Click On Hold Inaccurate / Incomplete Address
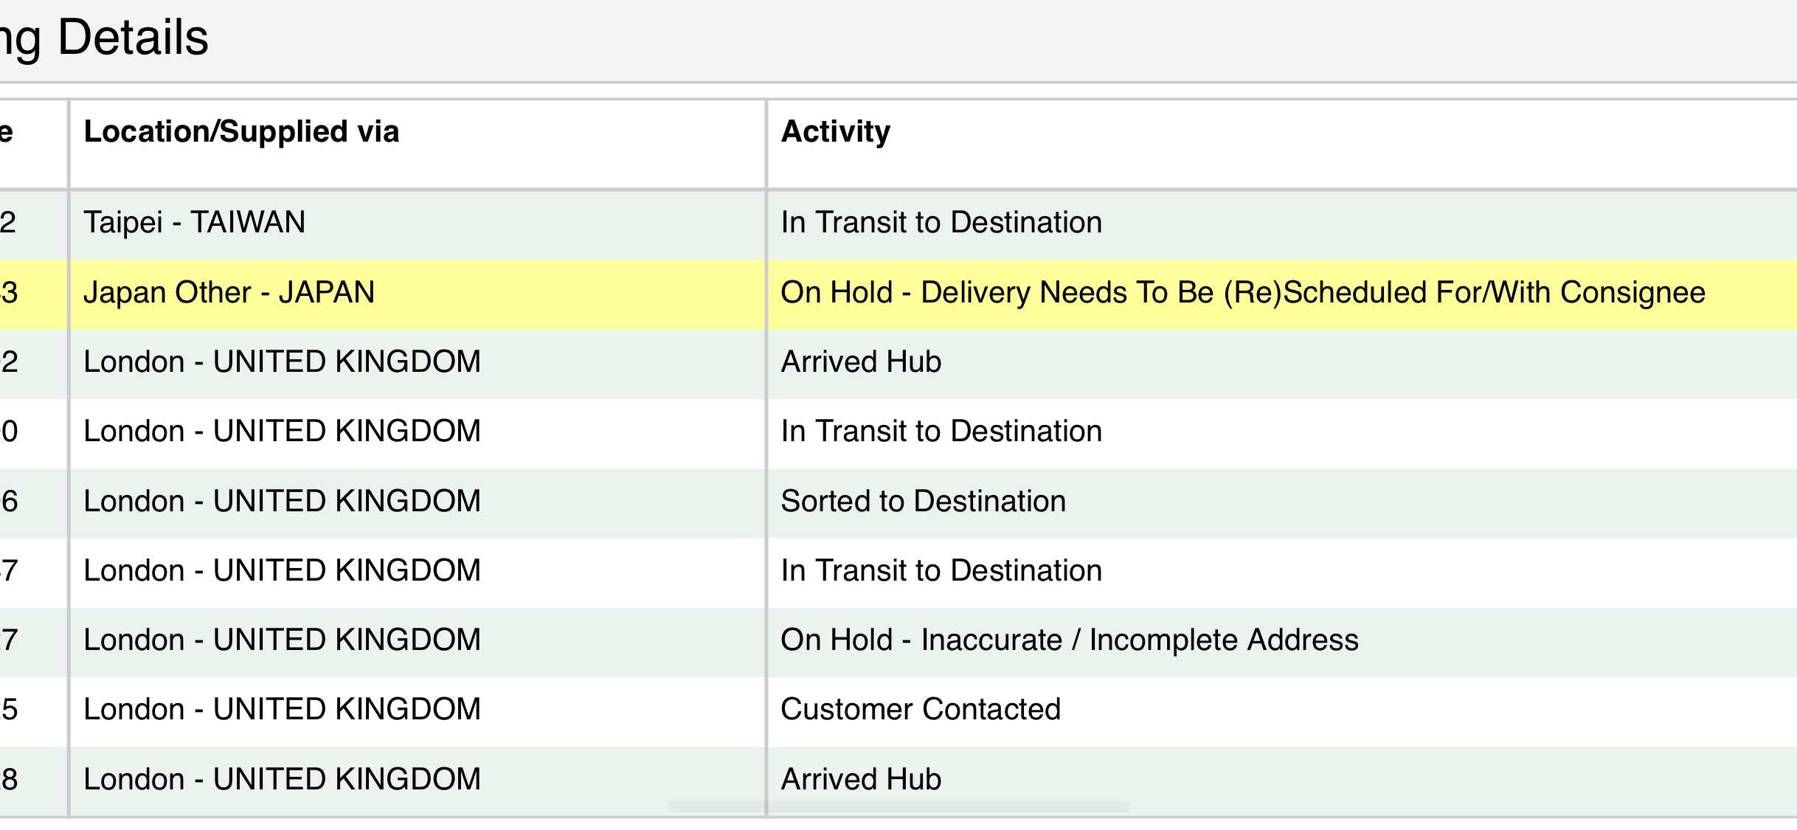The image size is (1797, 830). click(x=1068, y=640)
